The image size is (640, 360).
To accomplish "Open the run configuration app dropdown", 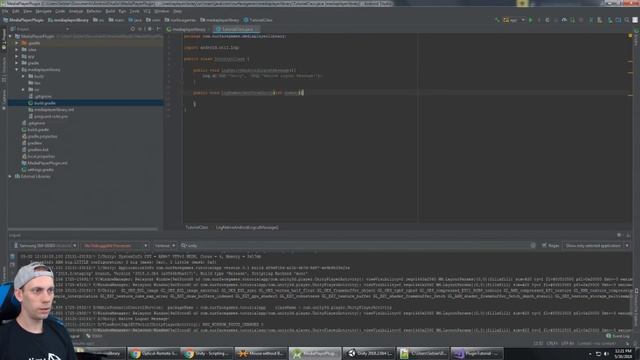I will [514, 20].
